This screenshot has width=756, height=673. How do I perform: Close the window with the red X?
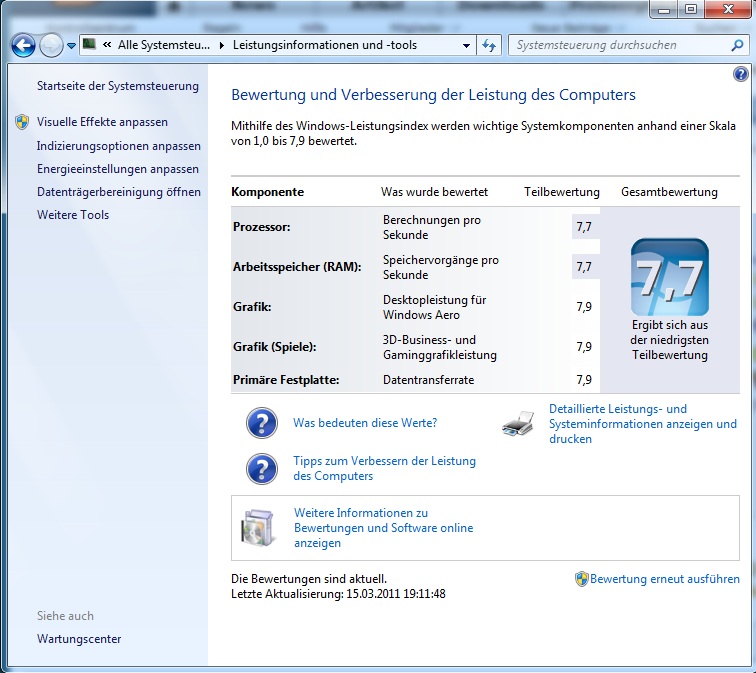(x=728, y=10)
